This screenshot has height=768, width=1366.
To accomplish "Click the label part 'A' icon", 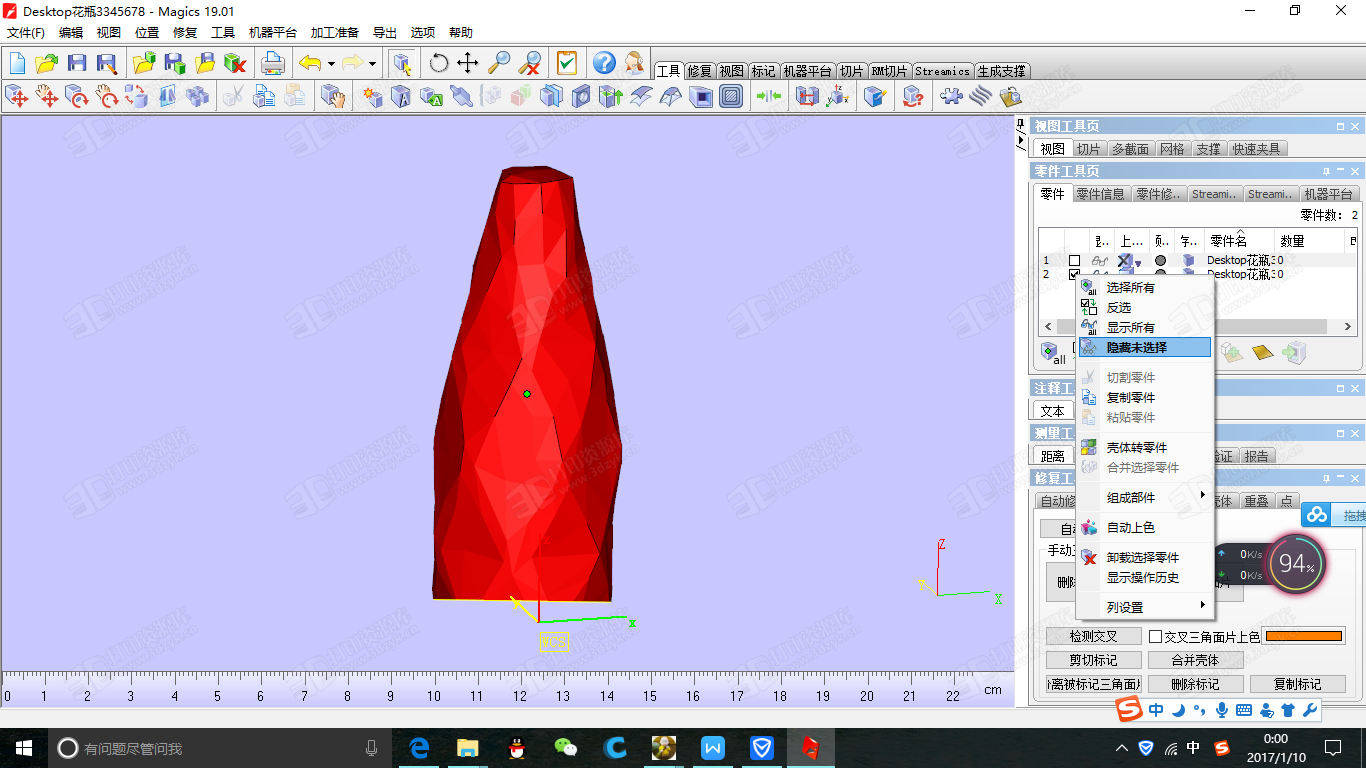I will (x=401, y=96).
